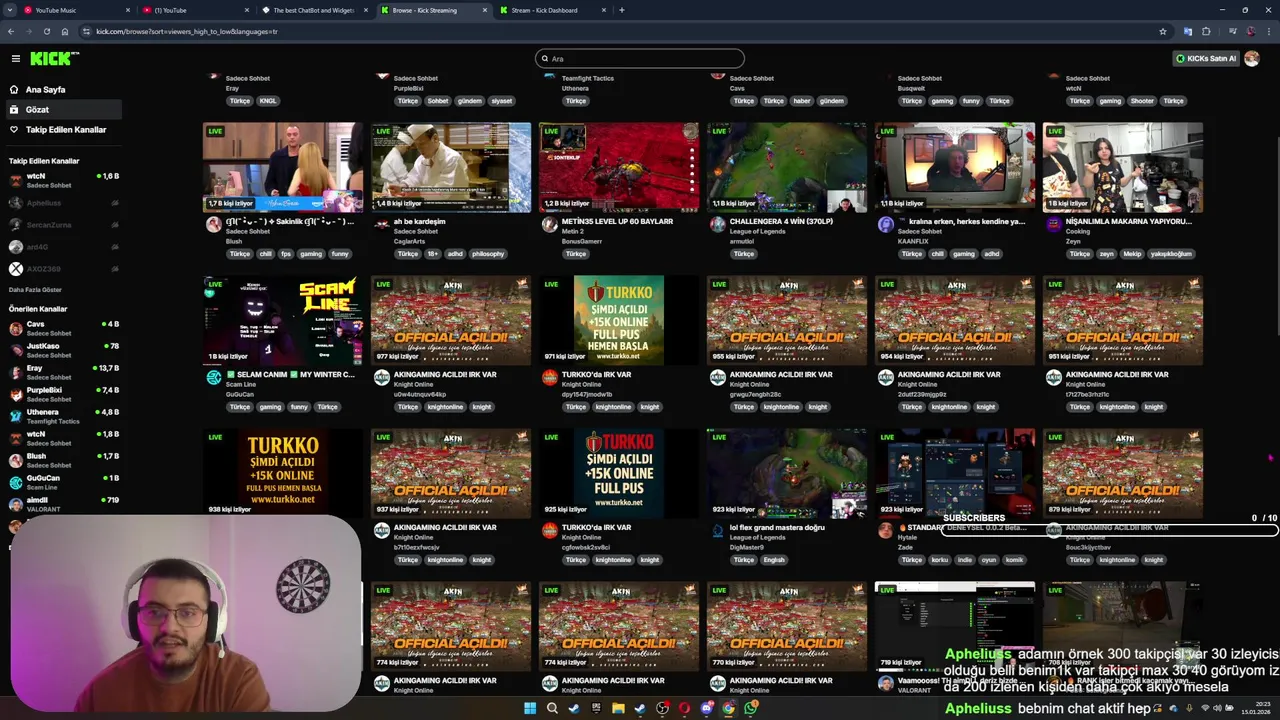
Task: Open recommended channel Uthenera
Action: (64, 416)
